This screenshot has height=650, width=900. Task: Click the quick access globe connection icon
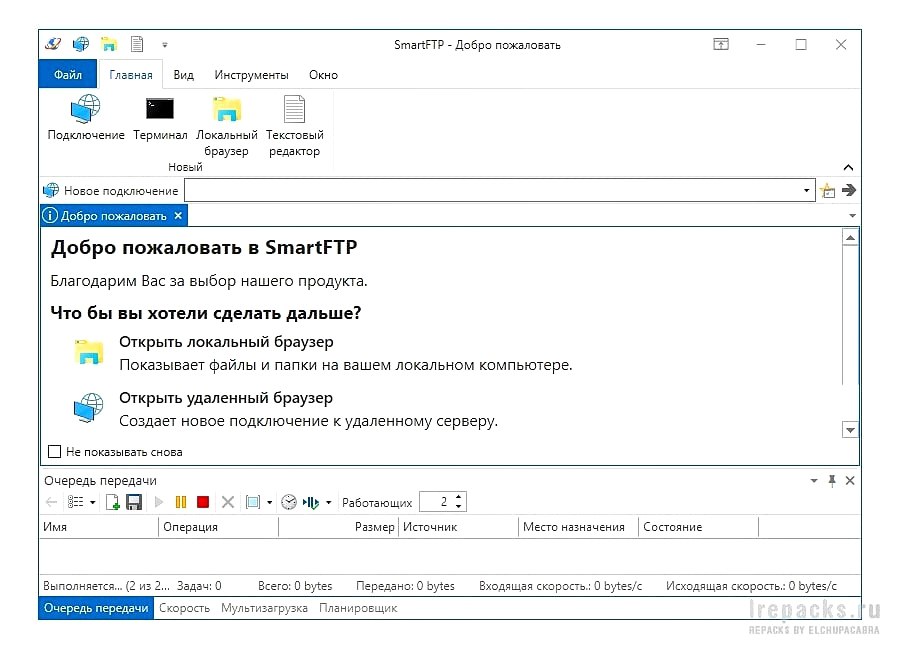coord(81,44)
